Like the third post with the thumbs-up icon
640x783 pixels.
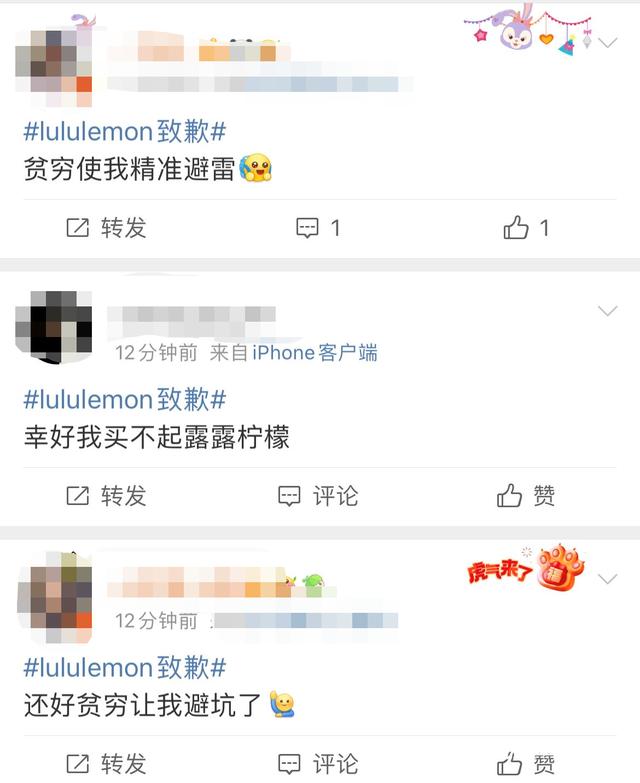(509, 764)
